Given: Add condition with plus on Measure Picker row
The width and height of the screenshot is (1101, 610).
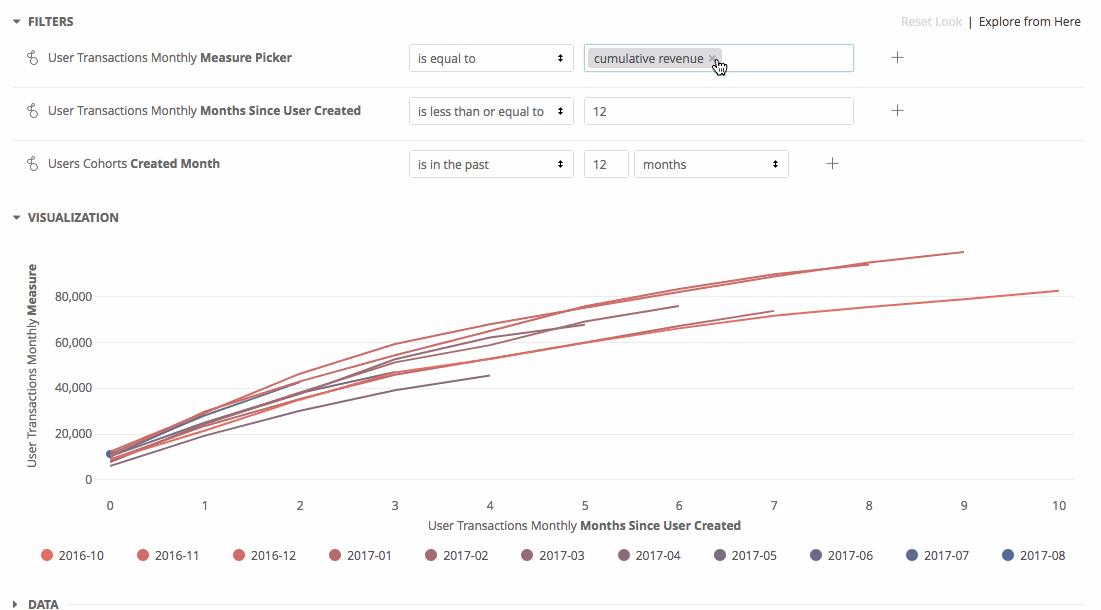Looking at the screenshot, I should [897, 58].
